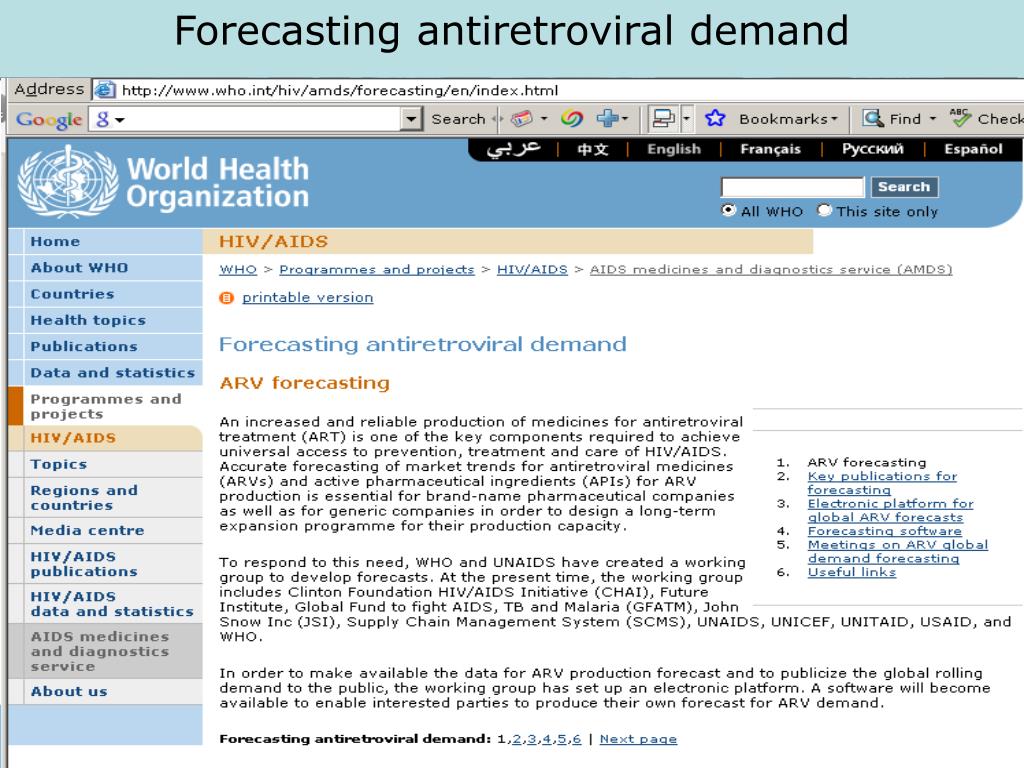Click the WHO breadcrumb link
The height and width of the screenshot is (768, 1024).
pyautogui.click(x=238, y=269)
